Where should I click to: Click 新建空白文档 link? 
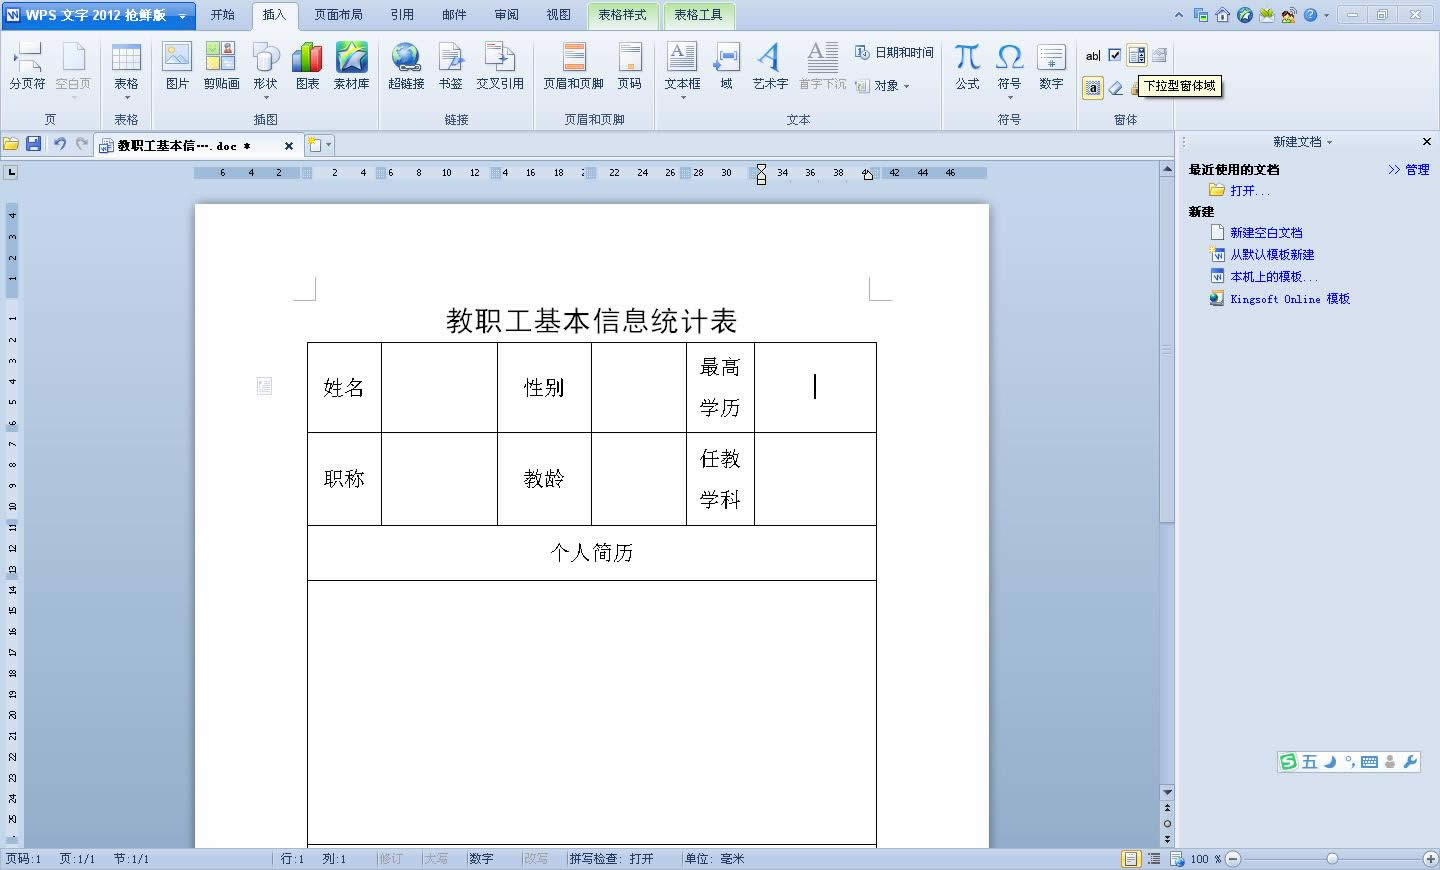pos(1266,232)
